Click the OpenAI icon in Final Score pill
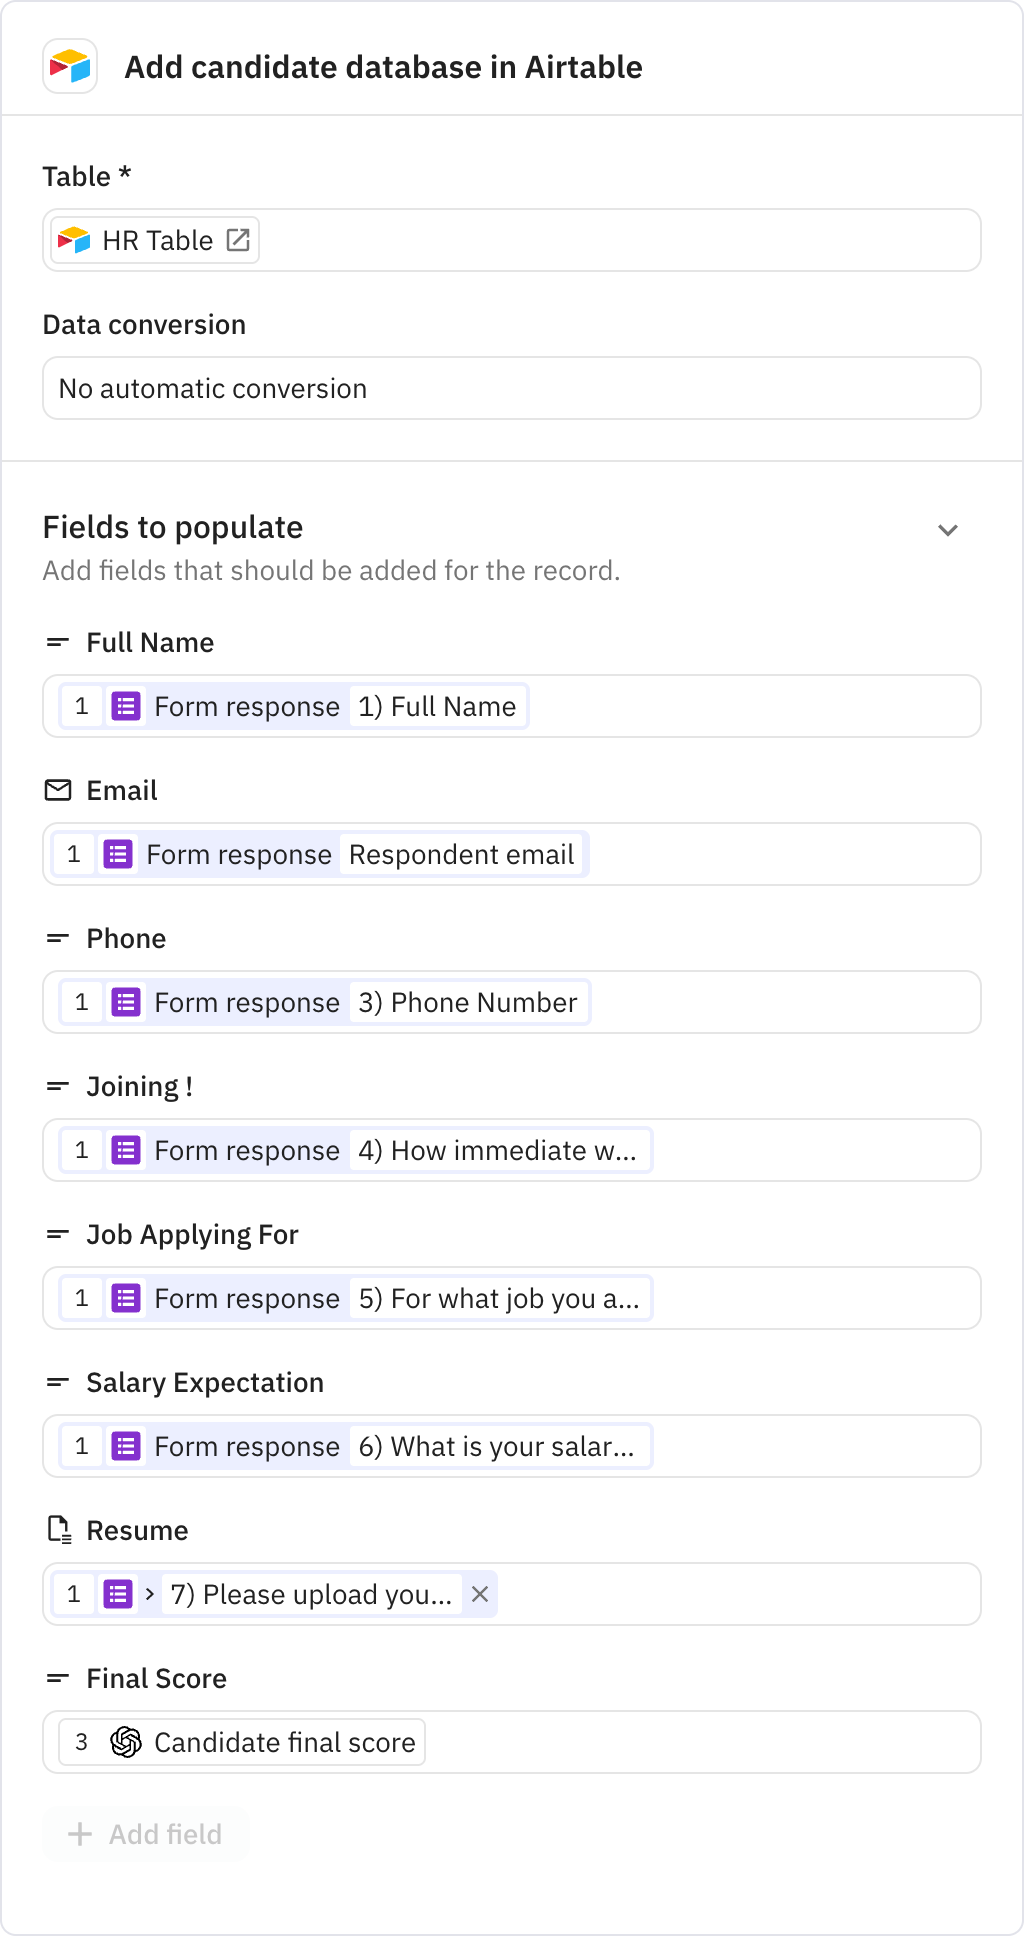 pyautogui.click(x=125, y=1742)
